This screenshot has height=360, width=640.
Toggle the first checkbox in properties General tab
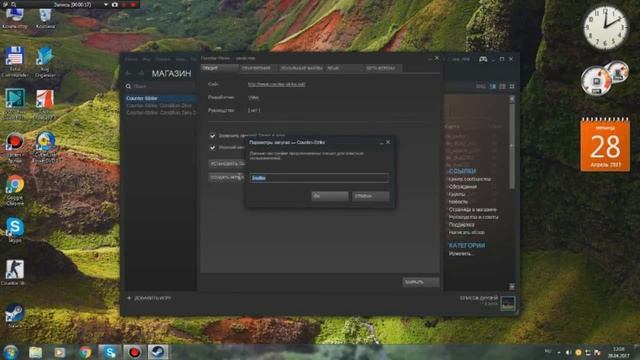[x=212, y=136]
